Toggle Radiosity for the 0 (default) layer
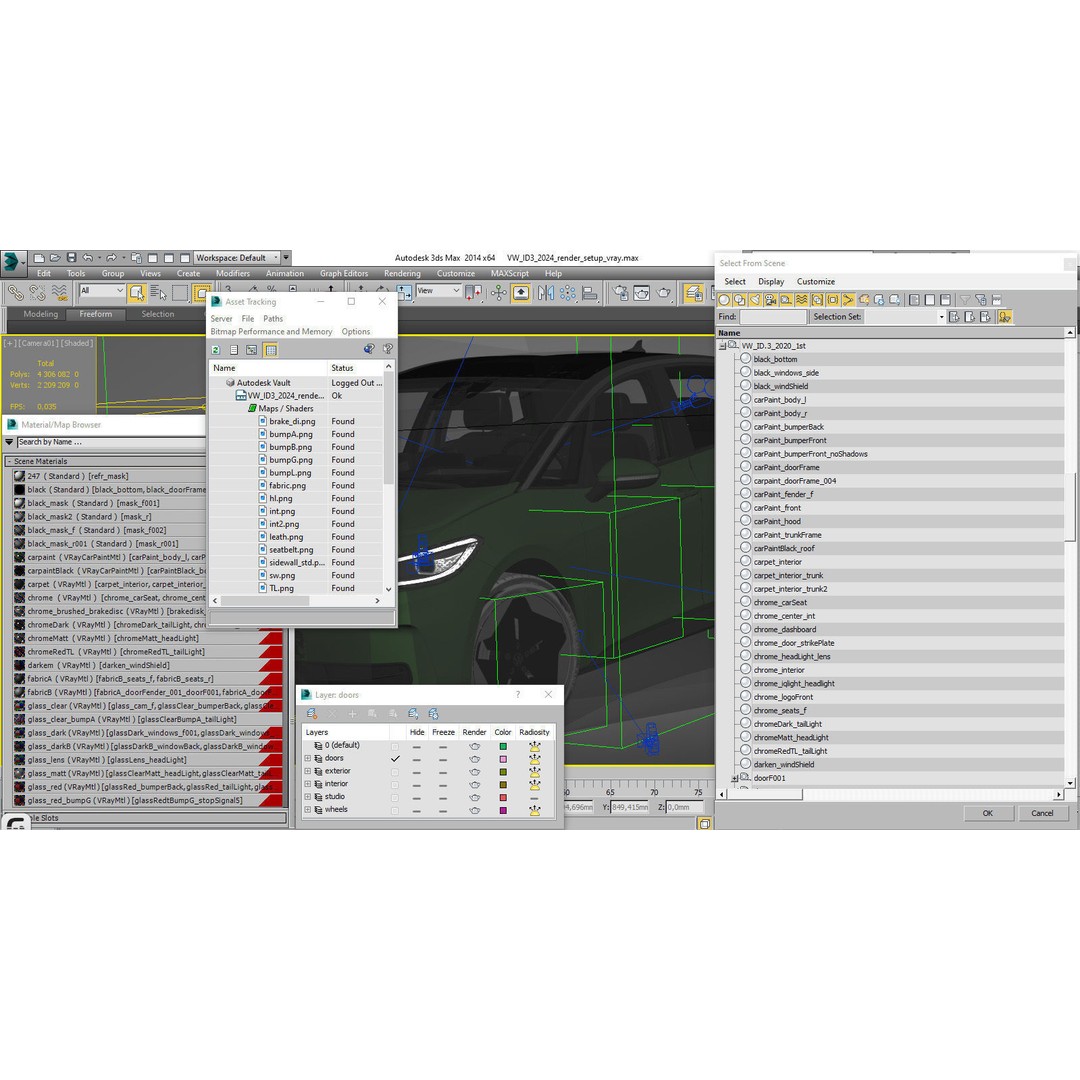This screenshot has height=1080, width=1080. [534, 746]
